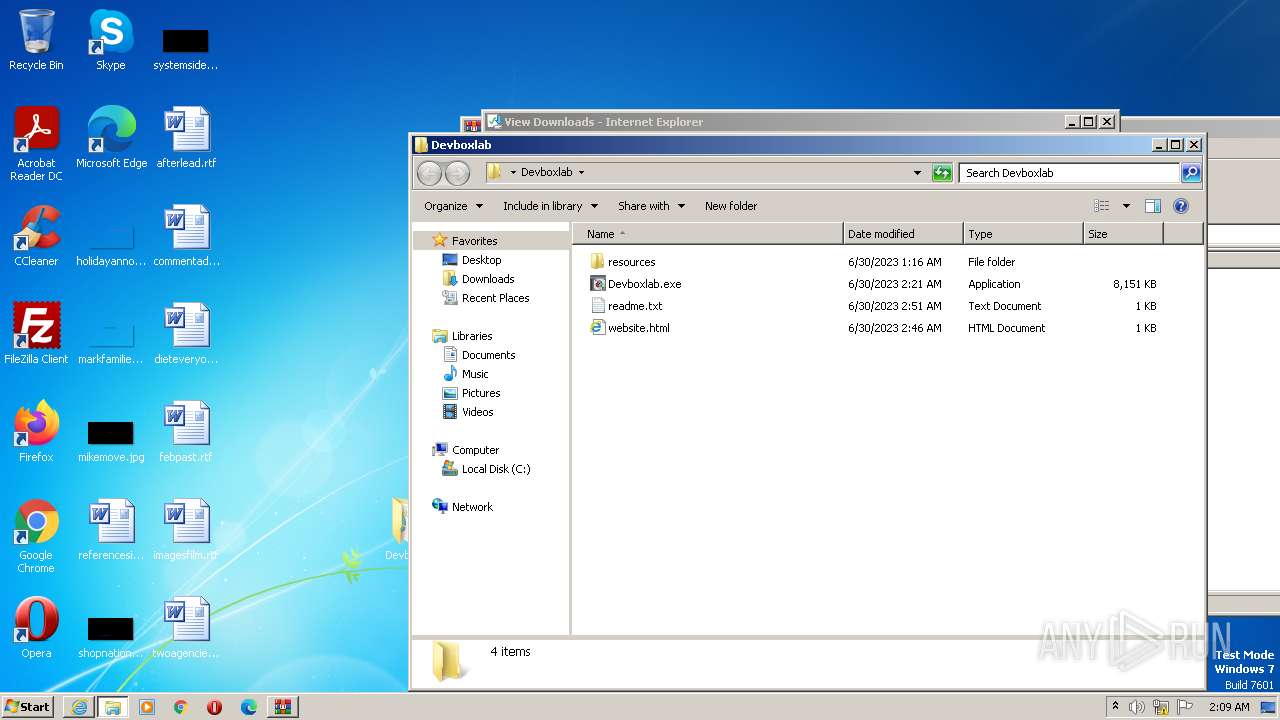
Task: Click the Explorer Forward navigation button
Action: click(457, 173)
